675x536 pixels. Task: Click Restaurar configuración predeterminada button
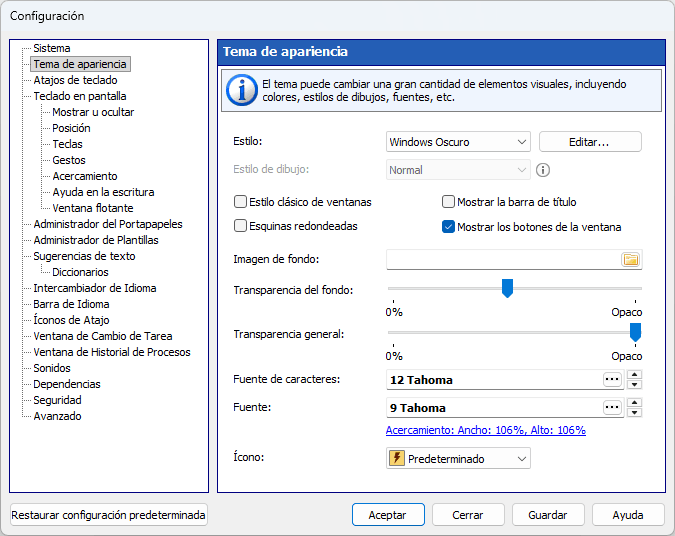pyautogui.click(x=108, y=515)
